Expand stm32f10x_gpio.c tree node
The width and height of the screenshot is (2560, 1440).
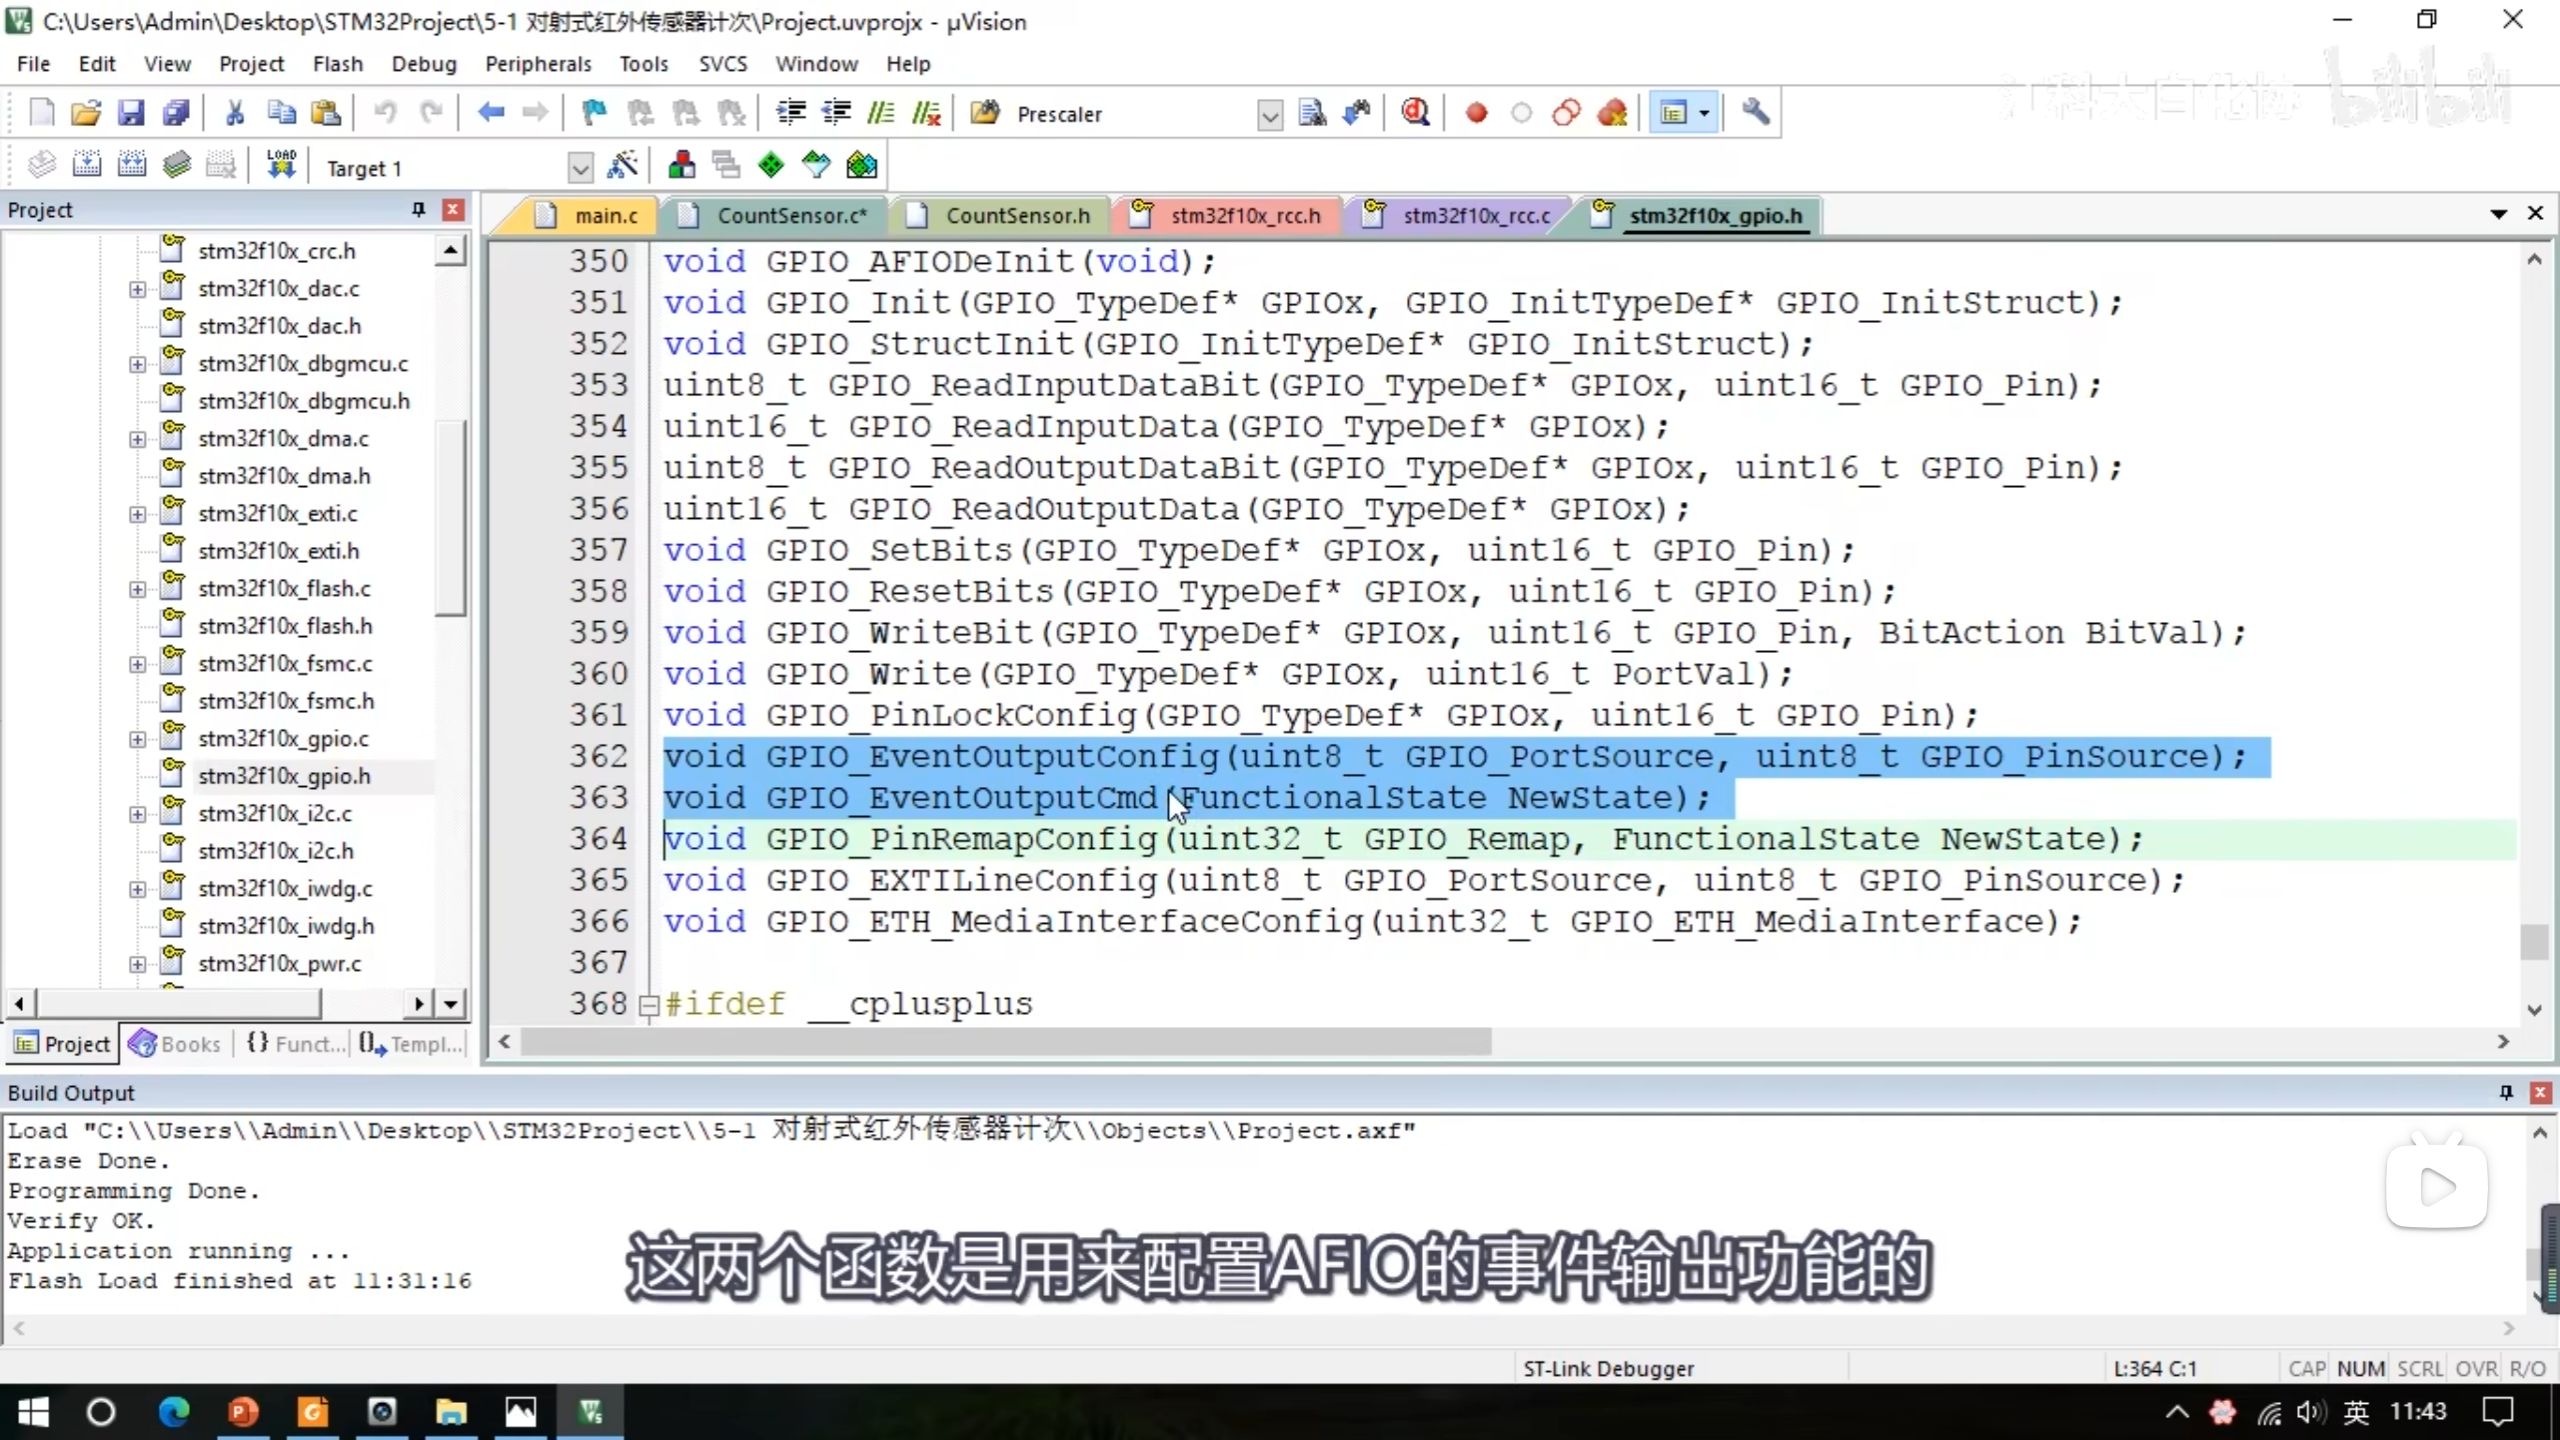click(x=137, y=739)
